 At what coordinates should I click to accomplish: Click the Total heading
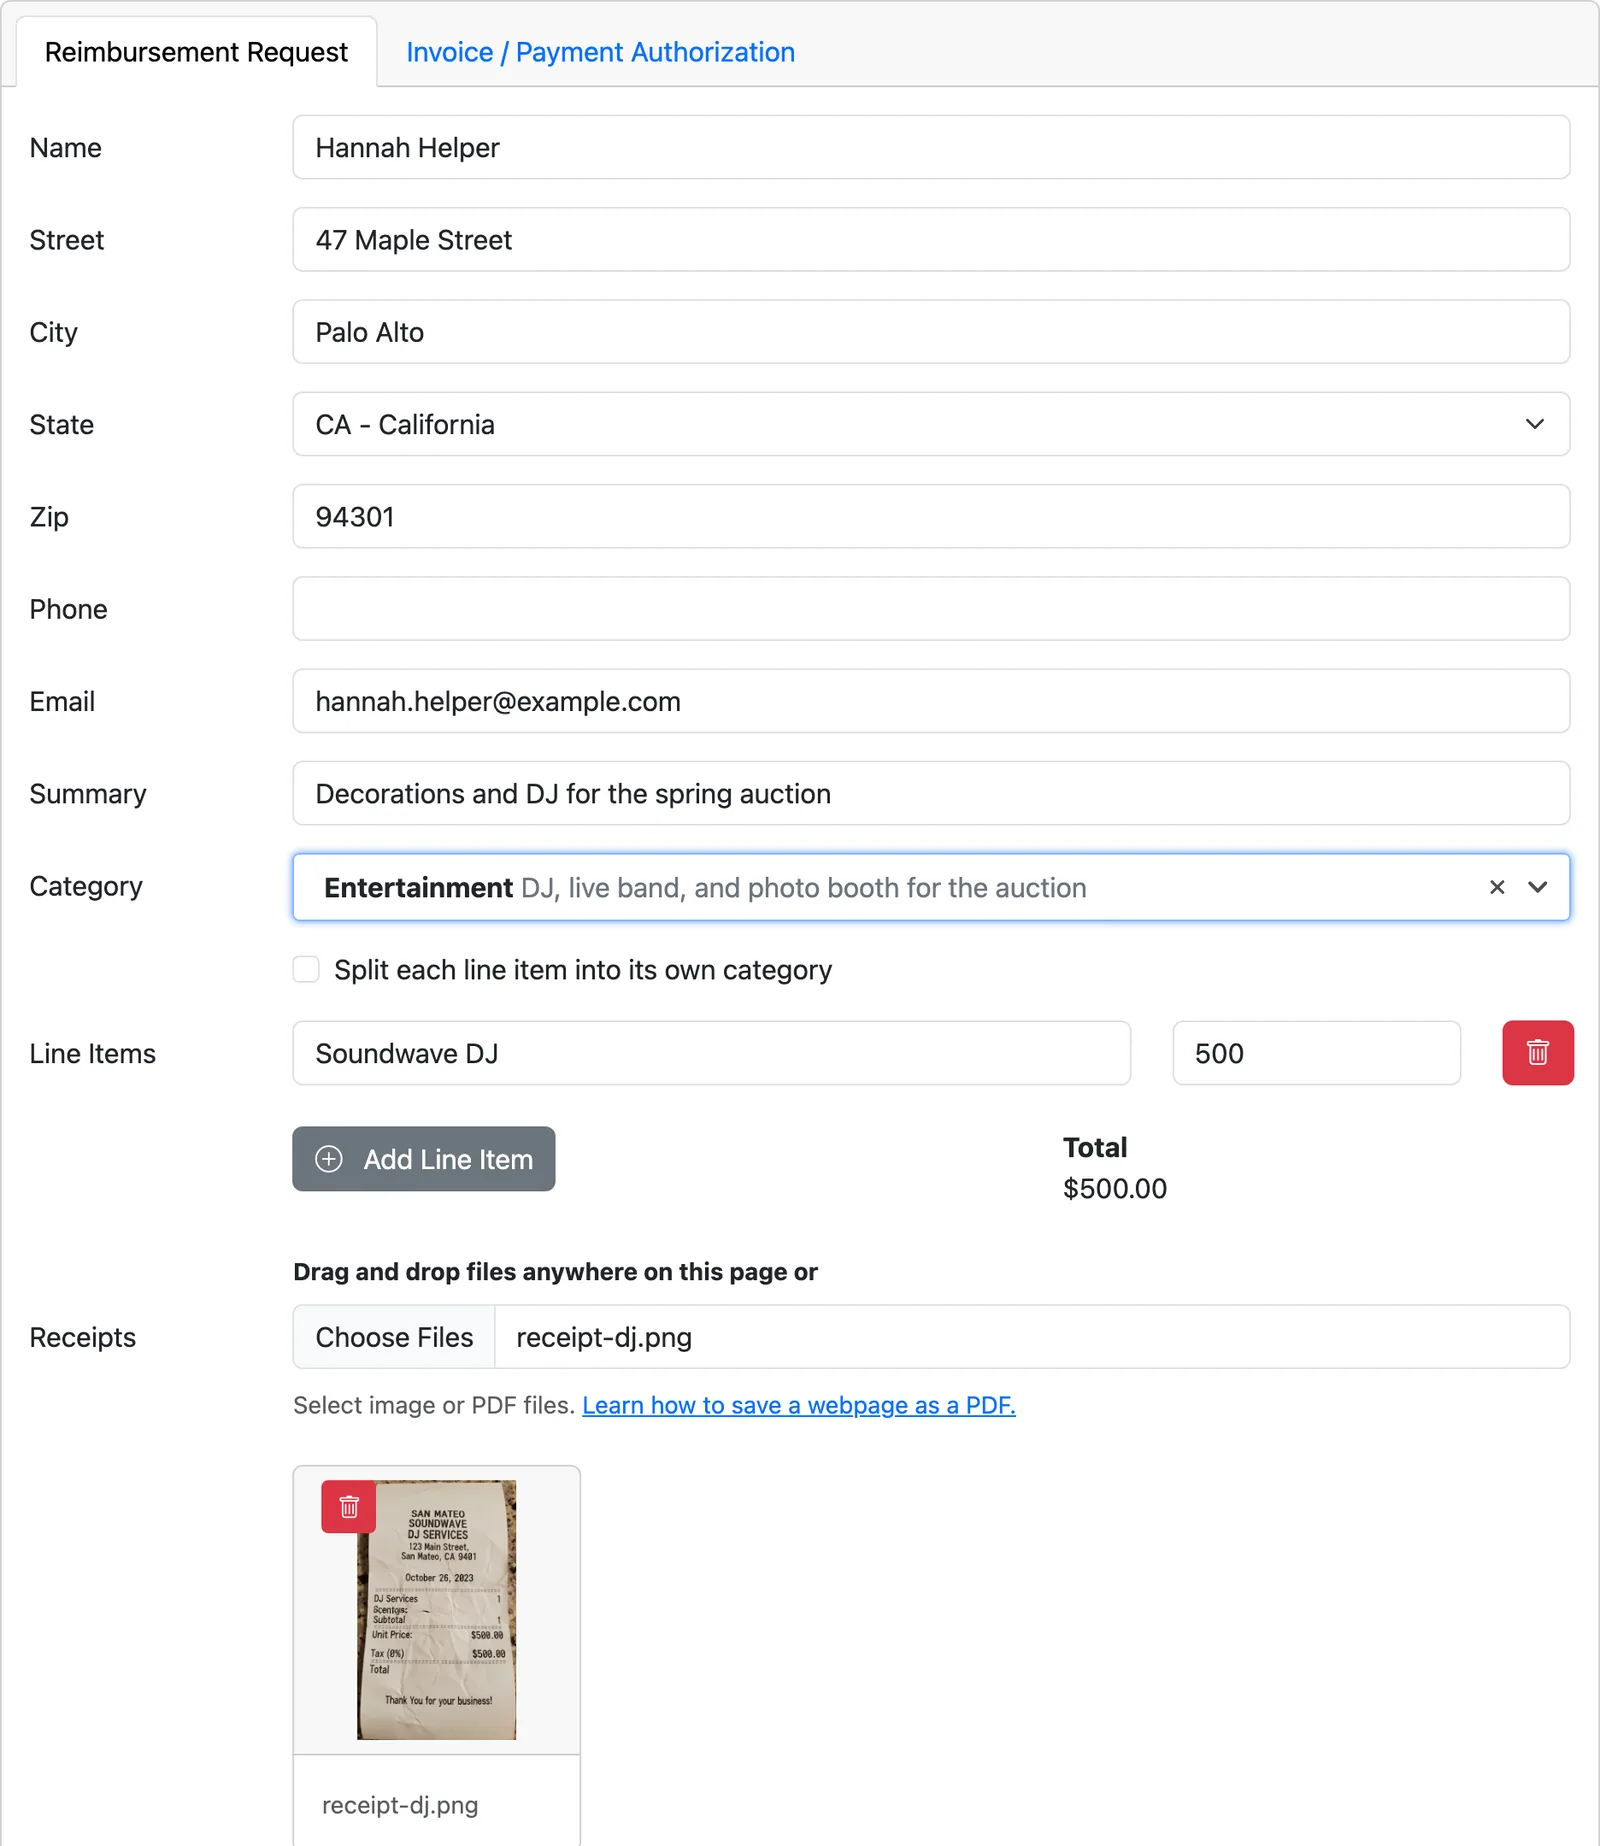(x=1095, y=1147)
